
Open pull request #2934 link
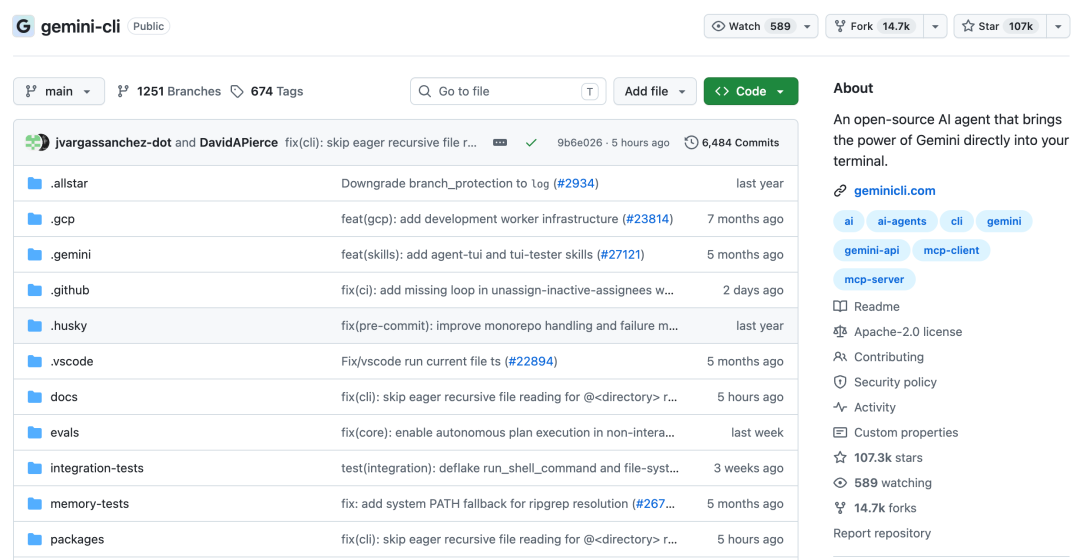576,183
